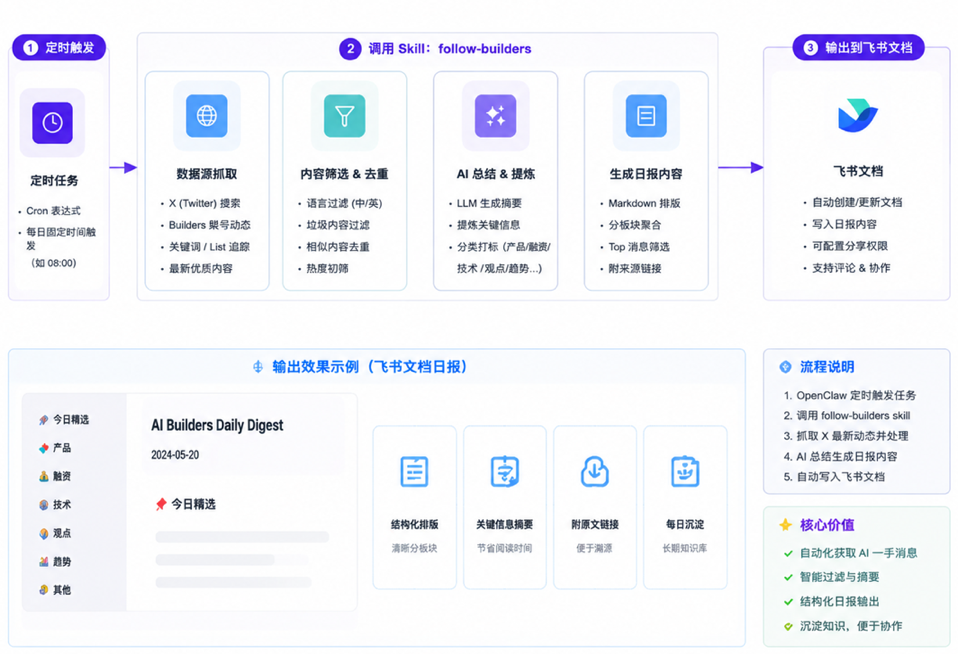This screenshot has width=958, height=654.
Task: Select the 技术 sidebar label
Action: (x=62, y=504)
